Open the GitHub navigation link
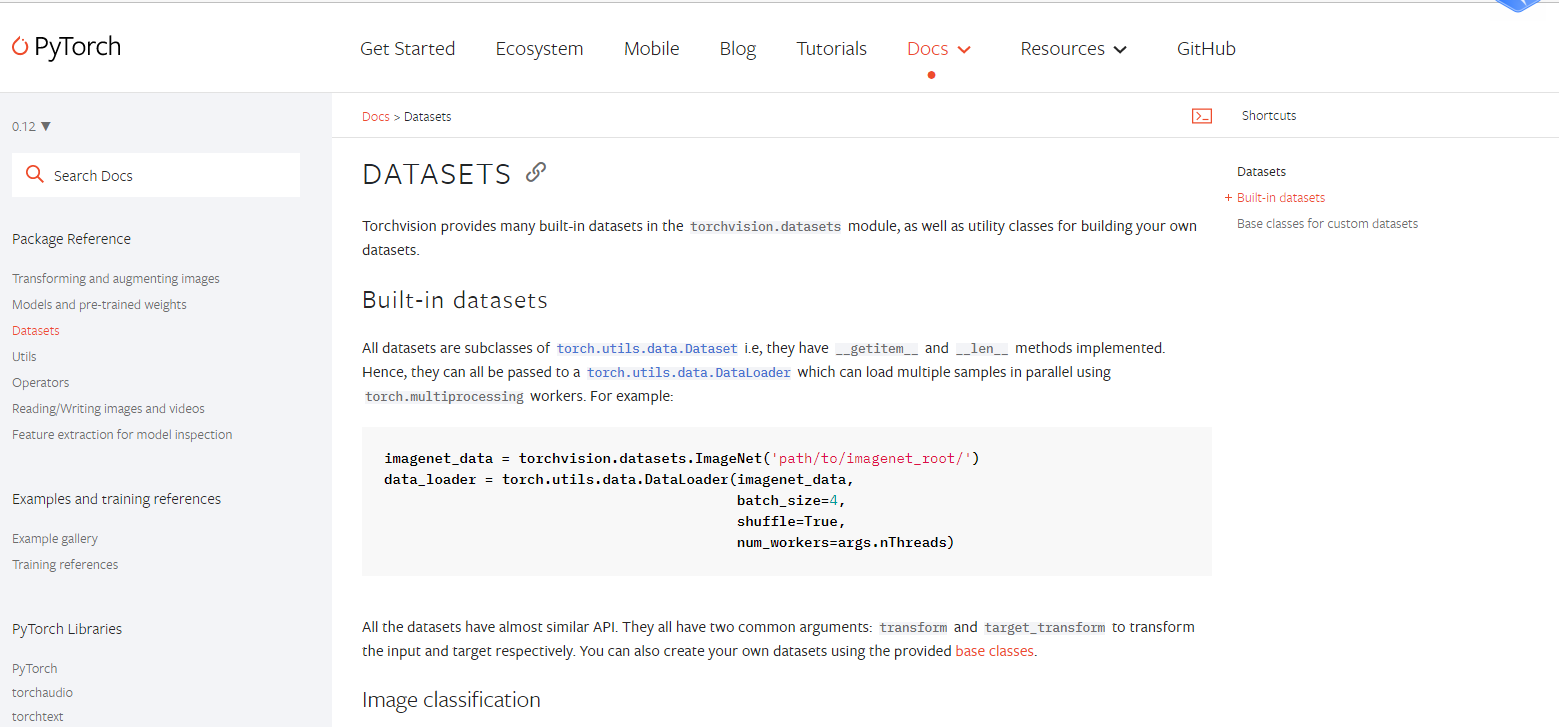1559x727 pixels. tap(1206, 49)
